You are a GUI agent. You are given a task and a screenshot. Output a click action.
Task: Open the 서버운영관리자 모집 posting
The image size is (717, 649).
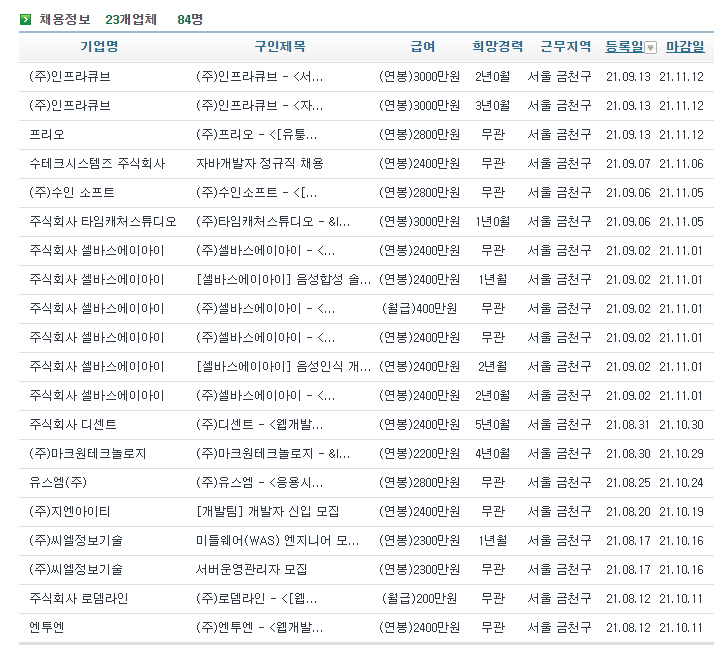(x=251, y=569)
